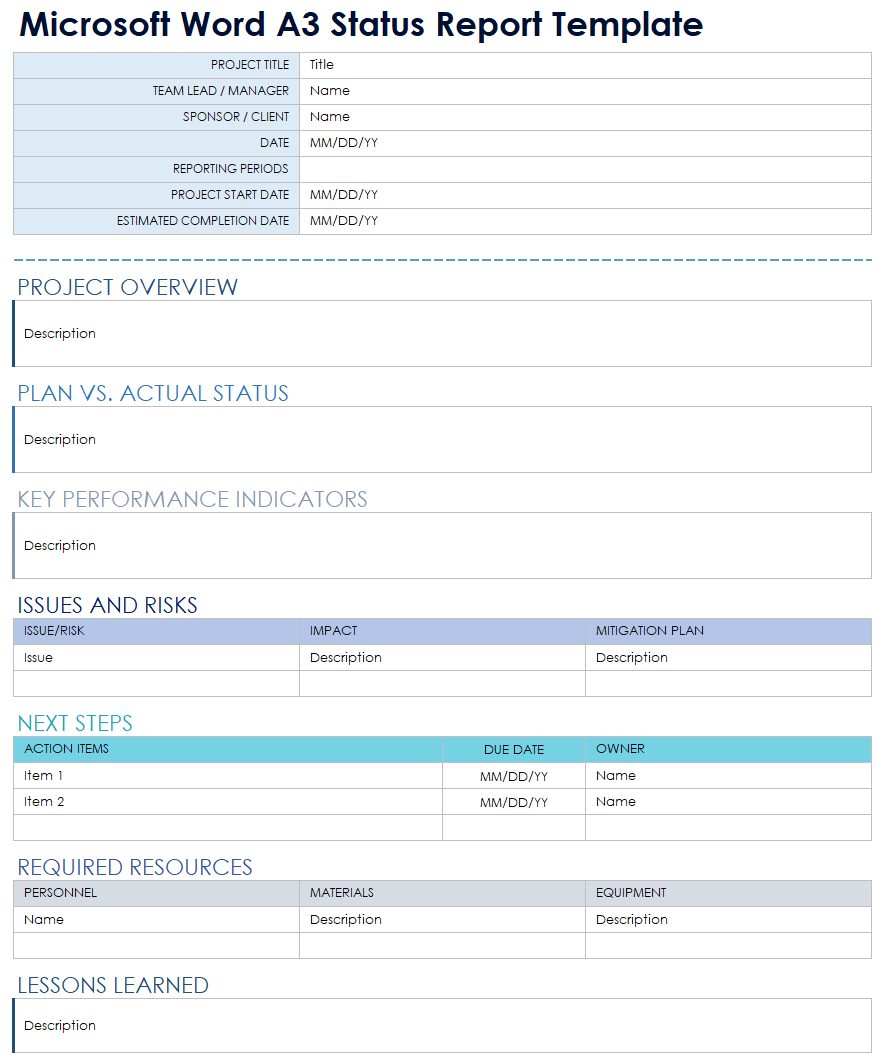Select the Issue cell under Issue/Risk
The image size is (886, 1062).
coord(155,658)
